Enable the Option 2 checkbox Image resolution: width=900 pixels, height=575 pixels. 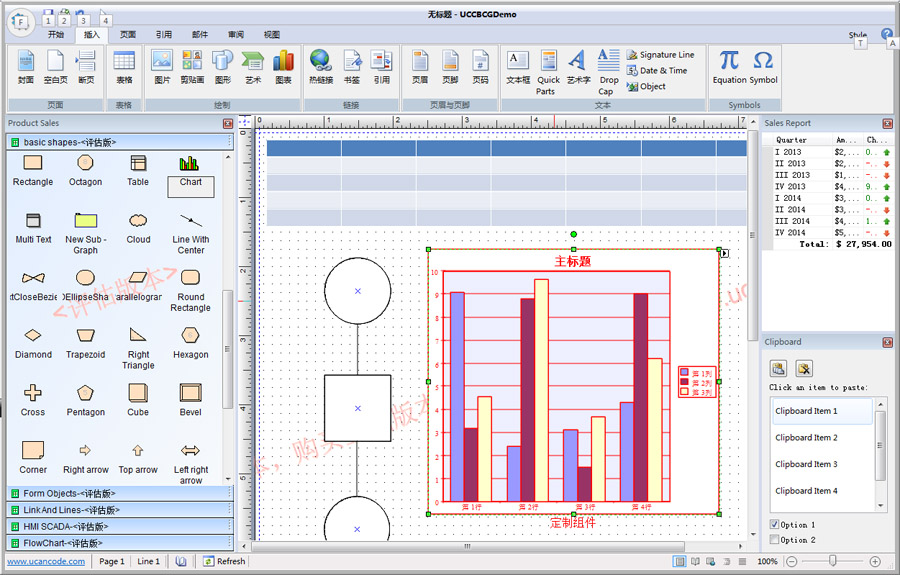click(774, 540)
